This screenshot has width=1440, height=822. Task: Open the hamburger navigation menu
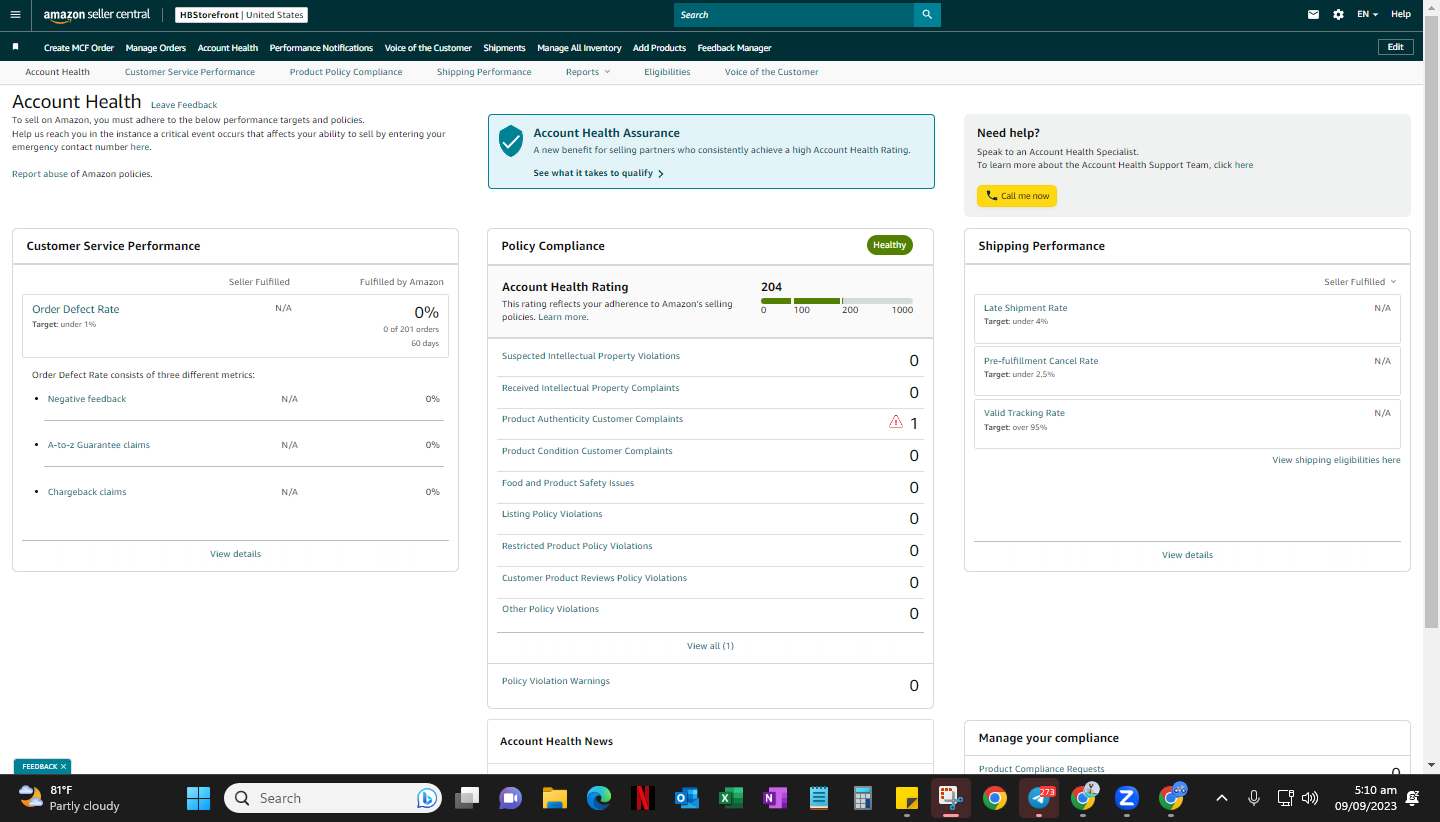point(15,15)
